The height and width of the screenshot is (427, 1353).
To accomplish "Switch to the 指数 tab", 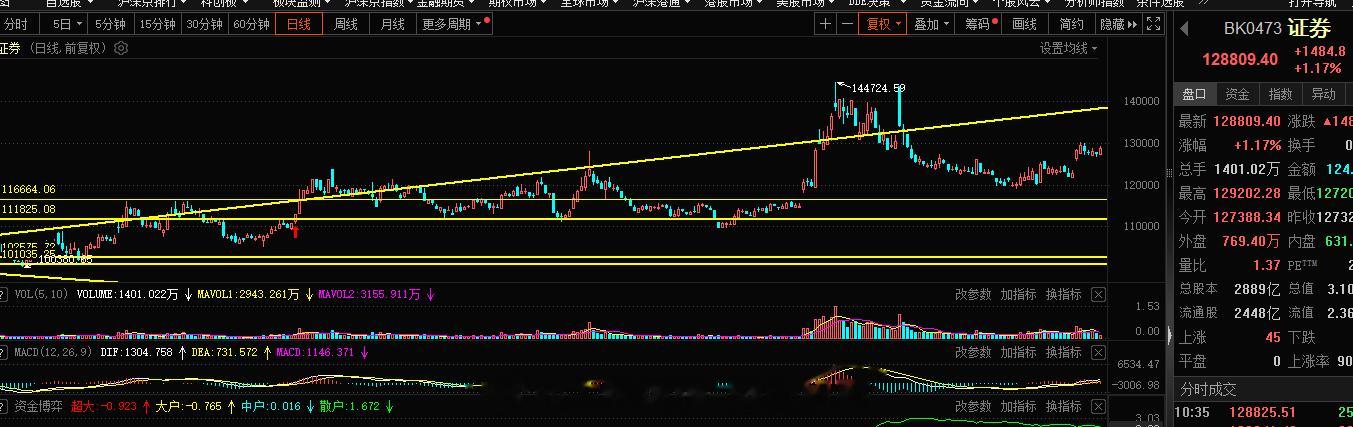I will [x=1281, y=94].
